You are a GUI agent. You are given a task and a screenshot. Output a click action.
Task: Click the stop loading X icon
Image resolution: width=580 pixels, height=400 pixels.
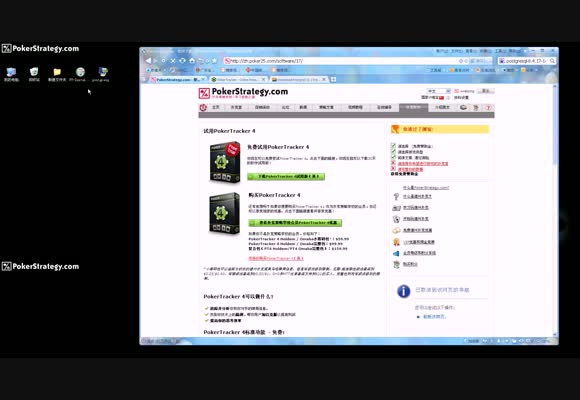[173, 61]
